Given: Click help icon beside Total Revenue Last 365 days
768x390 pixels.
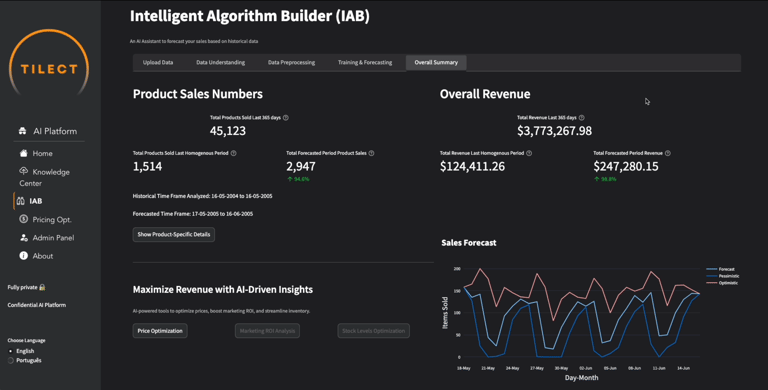Looking at the screenshot, I should 581,118.
